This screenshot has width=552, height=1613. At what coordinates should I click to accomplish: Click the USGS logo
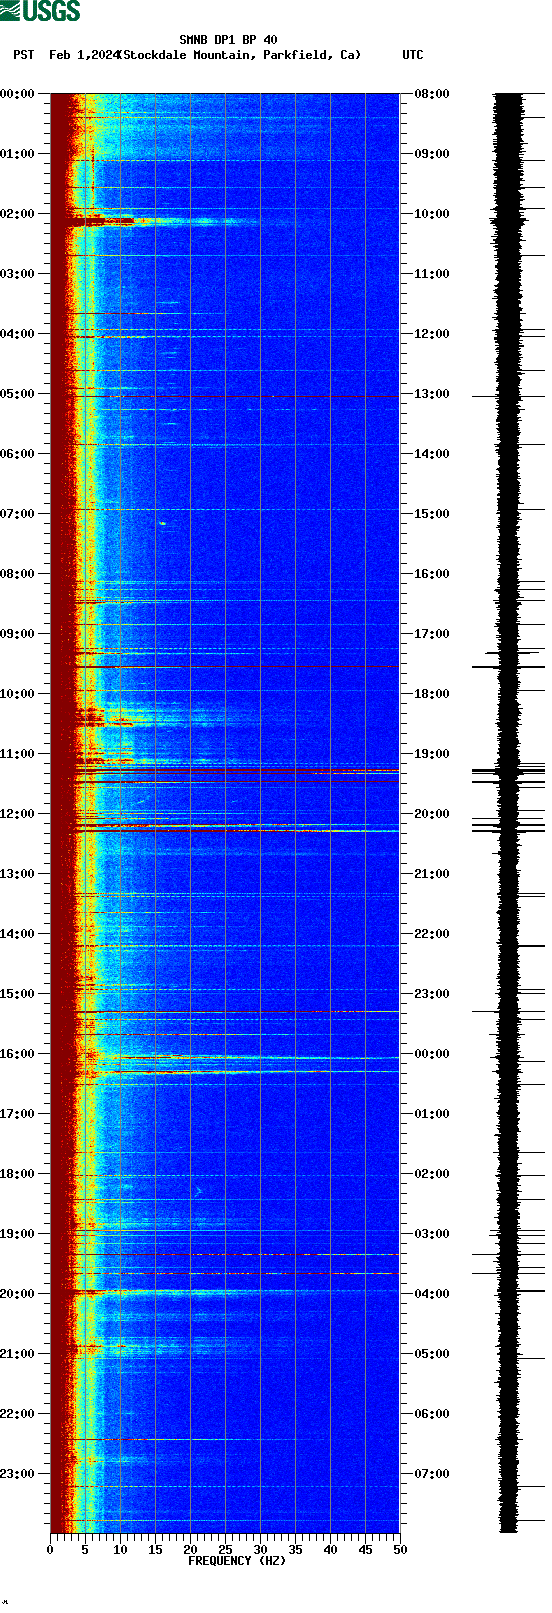[x=40, y=11]
